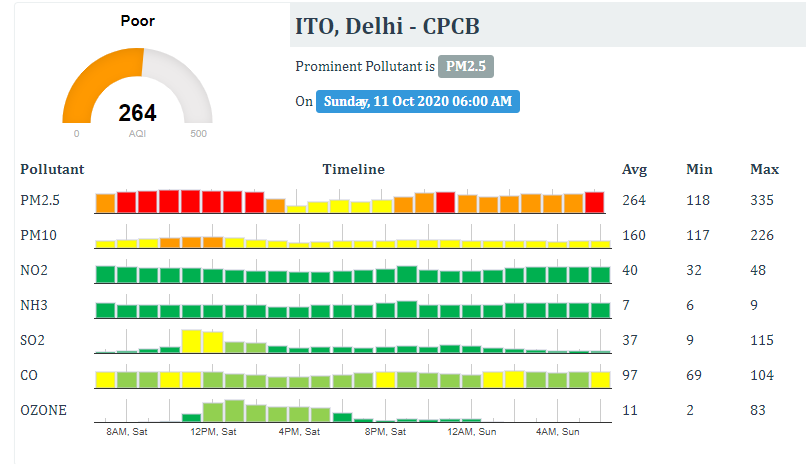Select the OZONE pollutant row label
Screen dimensions: 806x464
click(44, 410)
